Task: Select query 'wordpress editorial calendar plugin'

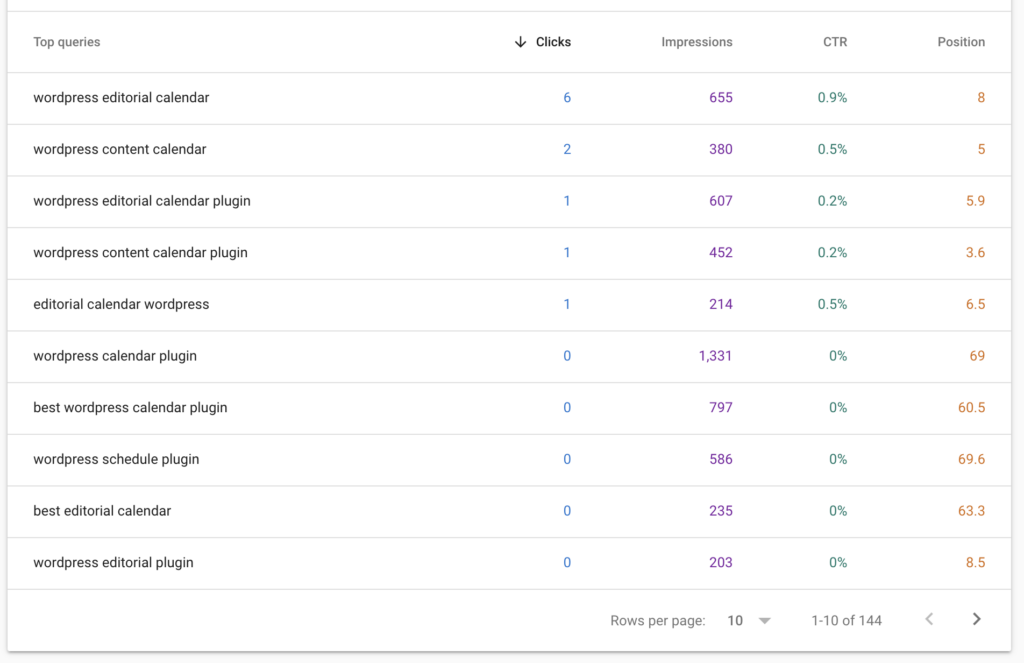Action: coord(142,201)
